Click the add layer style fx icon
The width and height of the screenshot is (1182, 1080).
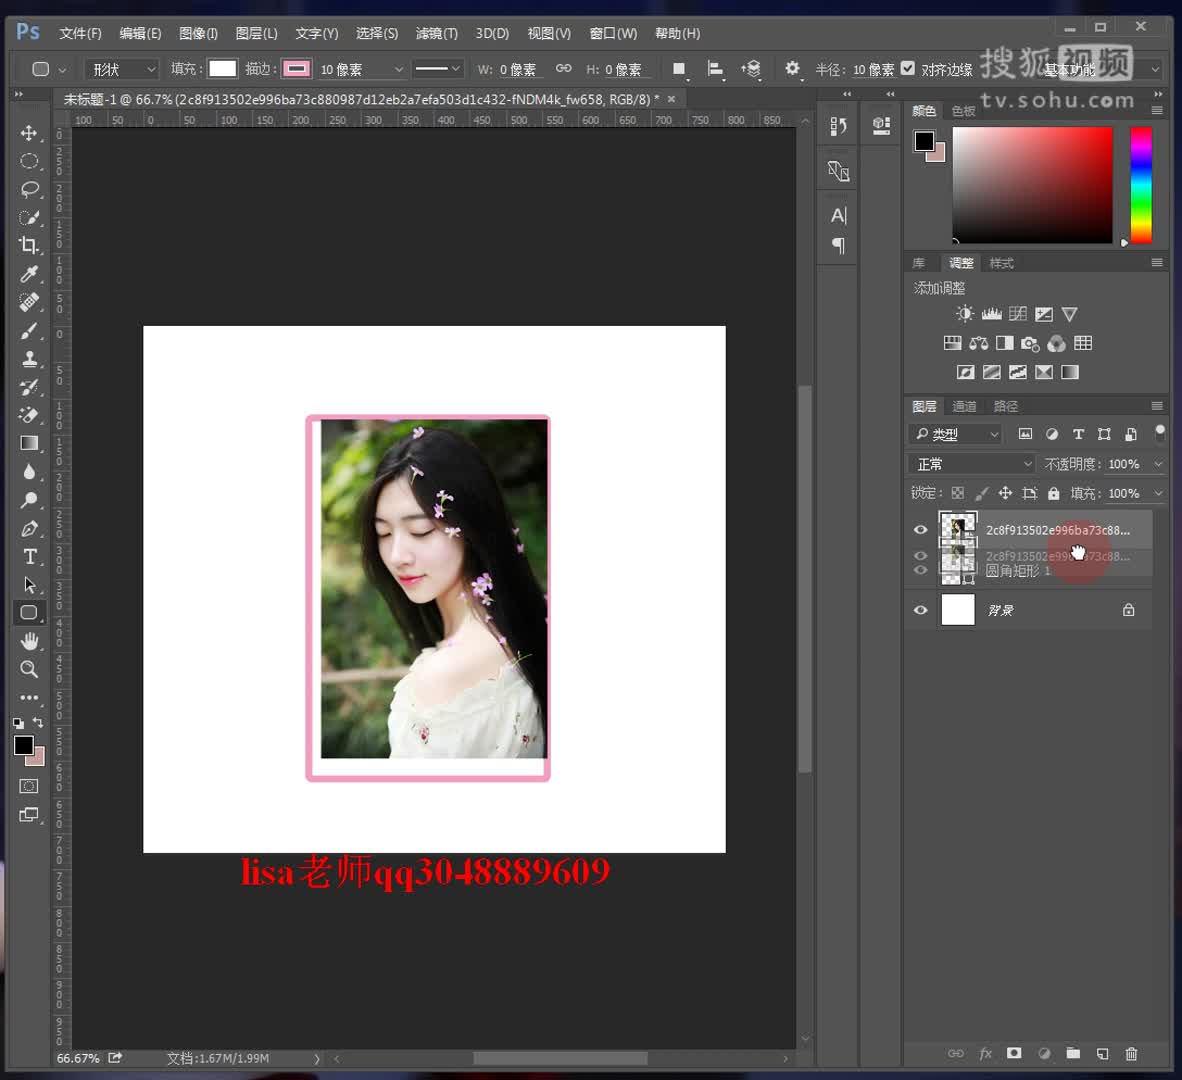(x=985, y=1054)
